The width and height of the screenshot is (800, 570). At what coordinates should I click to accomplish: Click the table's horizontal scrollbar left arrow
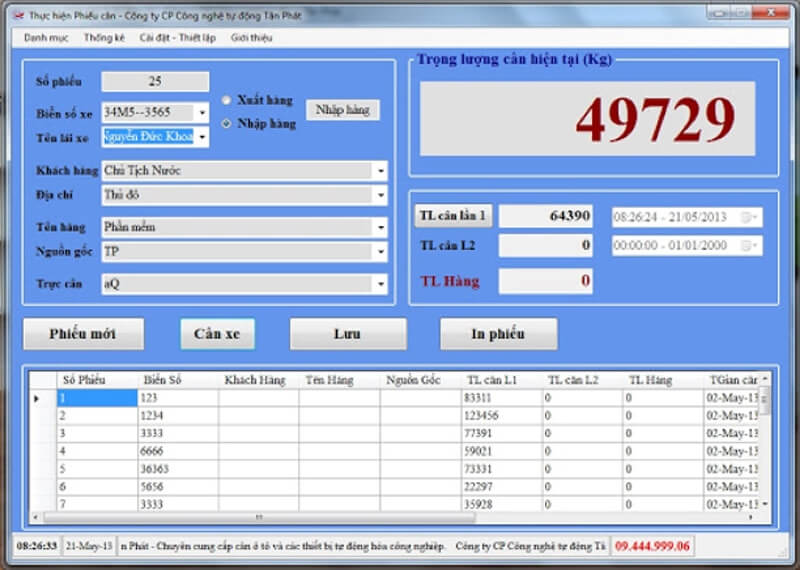pos(37,517)
